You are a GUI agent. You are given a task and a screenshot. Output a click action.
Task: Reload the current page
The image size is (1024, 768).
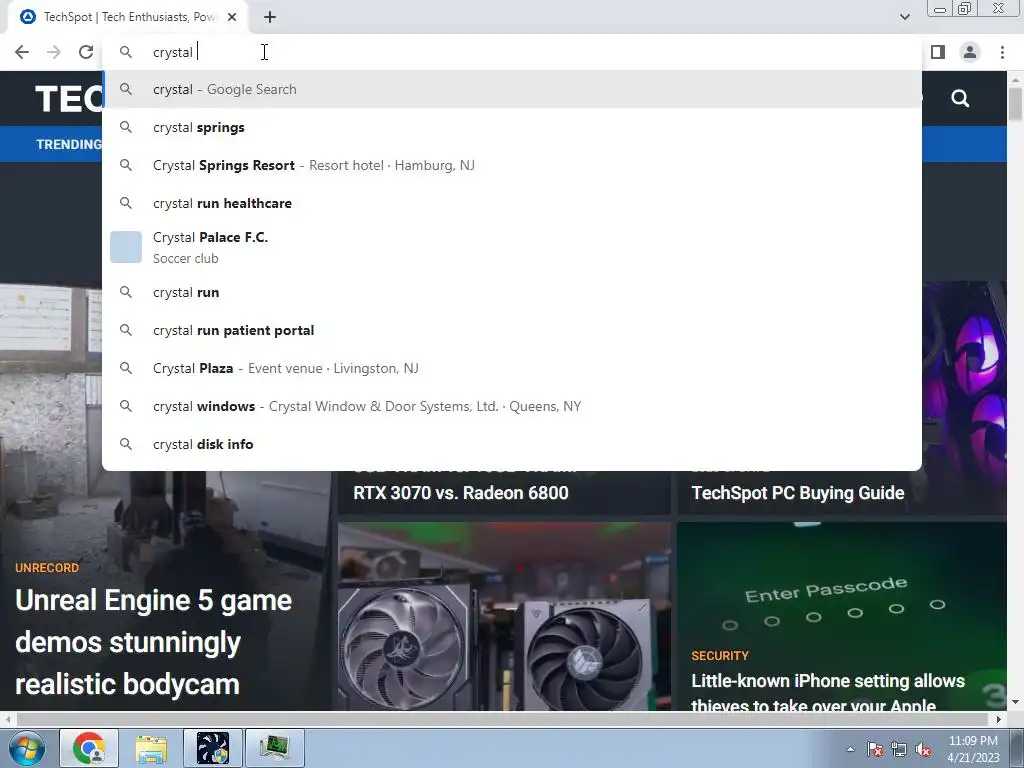click(x=86, y=52)
